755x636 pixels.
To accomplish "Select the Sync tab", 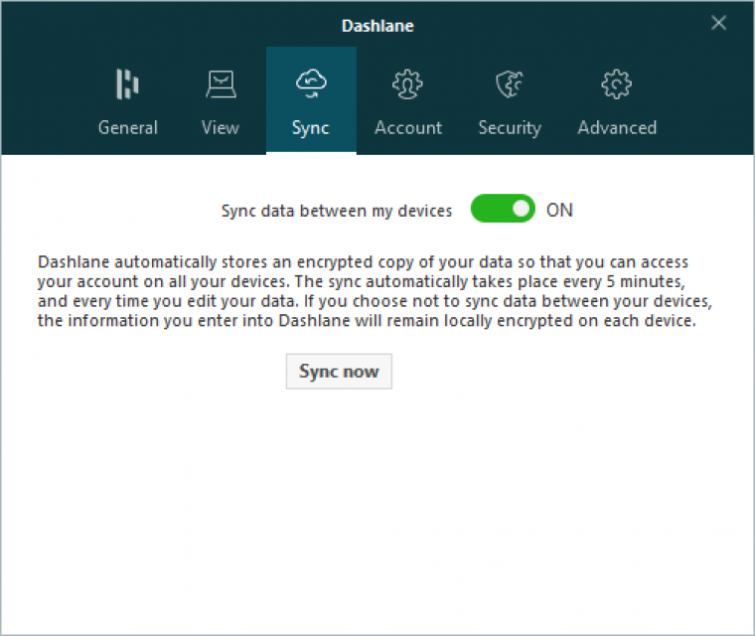I will click(x=311, y=101).
